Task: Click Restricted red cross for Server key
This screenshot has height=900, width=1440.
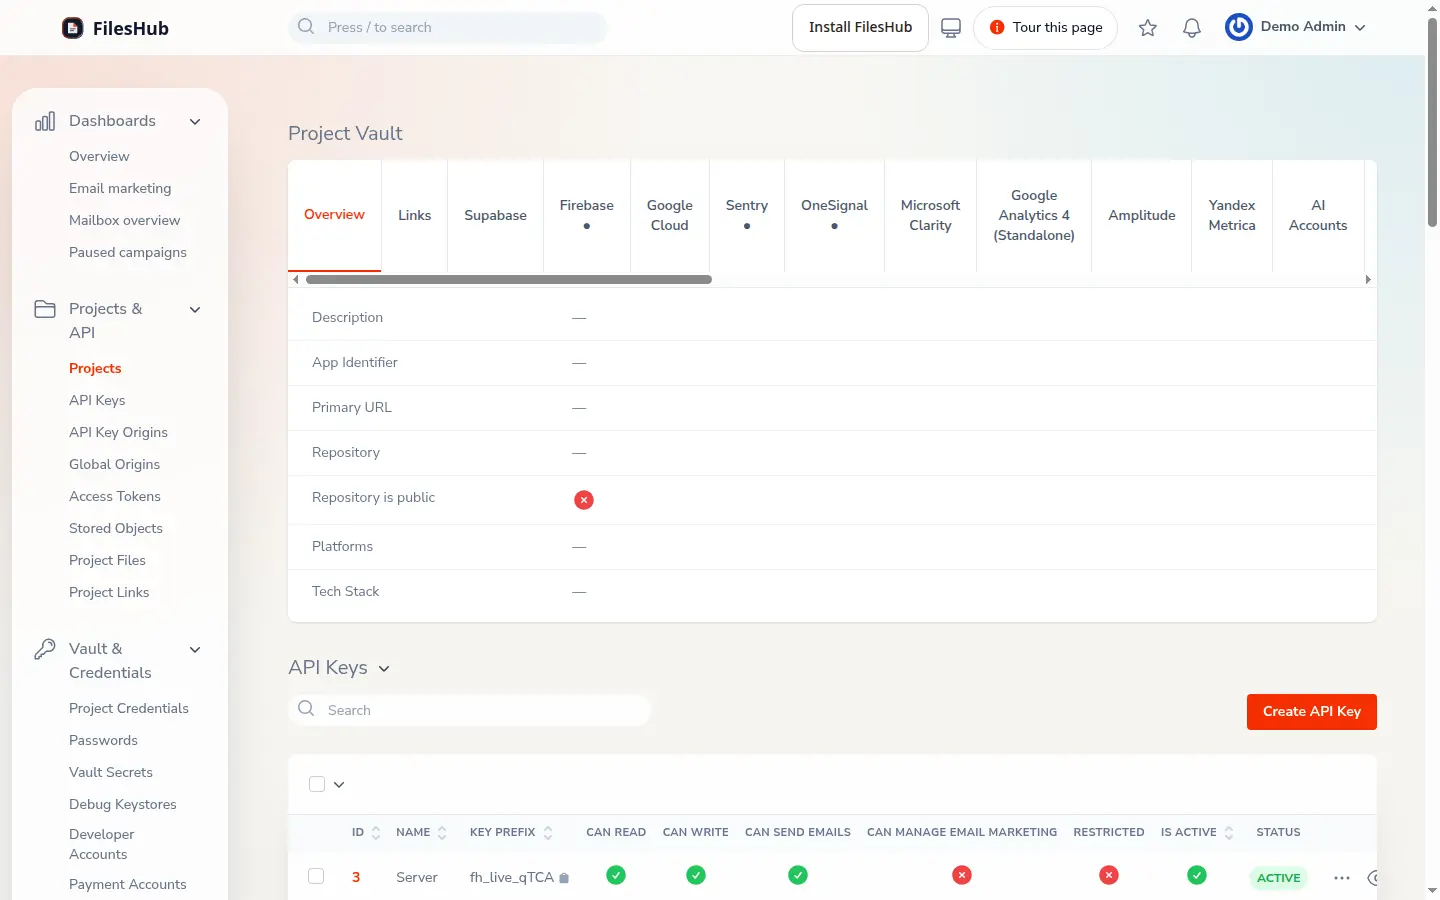Action: [1109, 875]
